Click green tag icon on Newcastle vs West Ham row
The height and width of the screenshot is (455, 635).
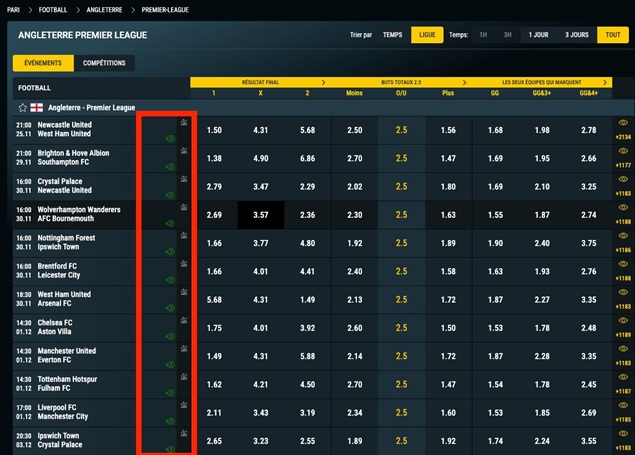(x=170, y=139)
